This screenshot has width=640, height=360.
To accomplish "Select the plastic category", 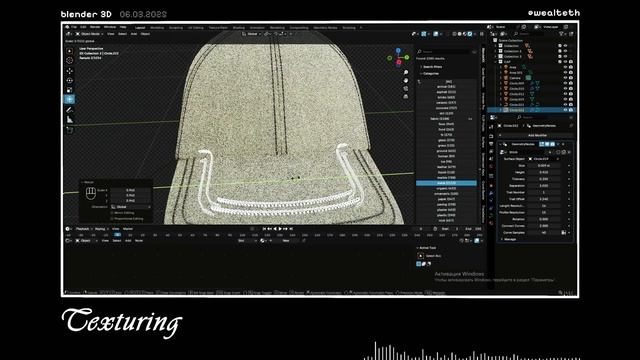I will [x=446, y=215].
